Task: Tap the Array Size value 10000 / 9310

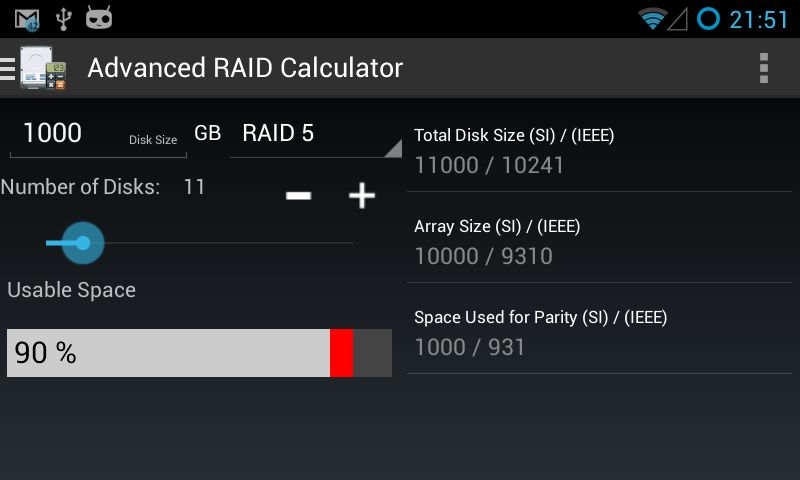Action: (x=483, y=256)
